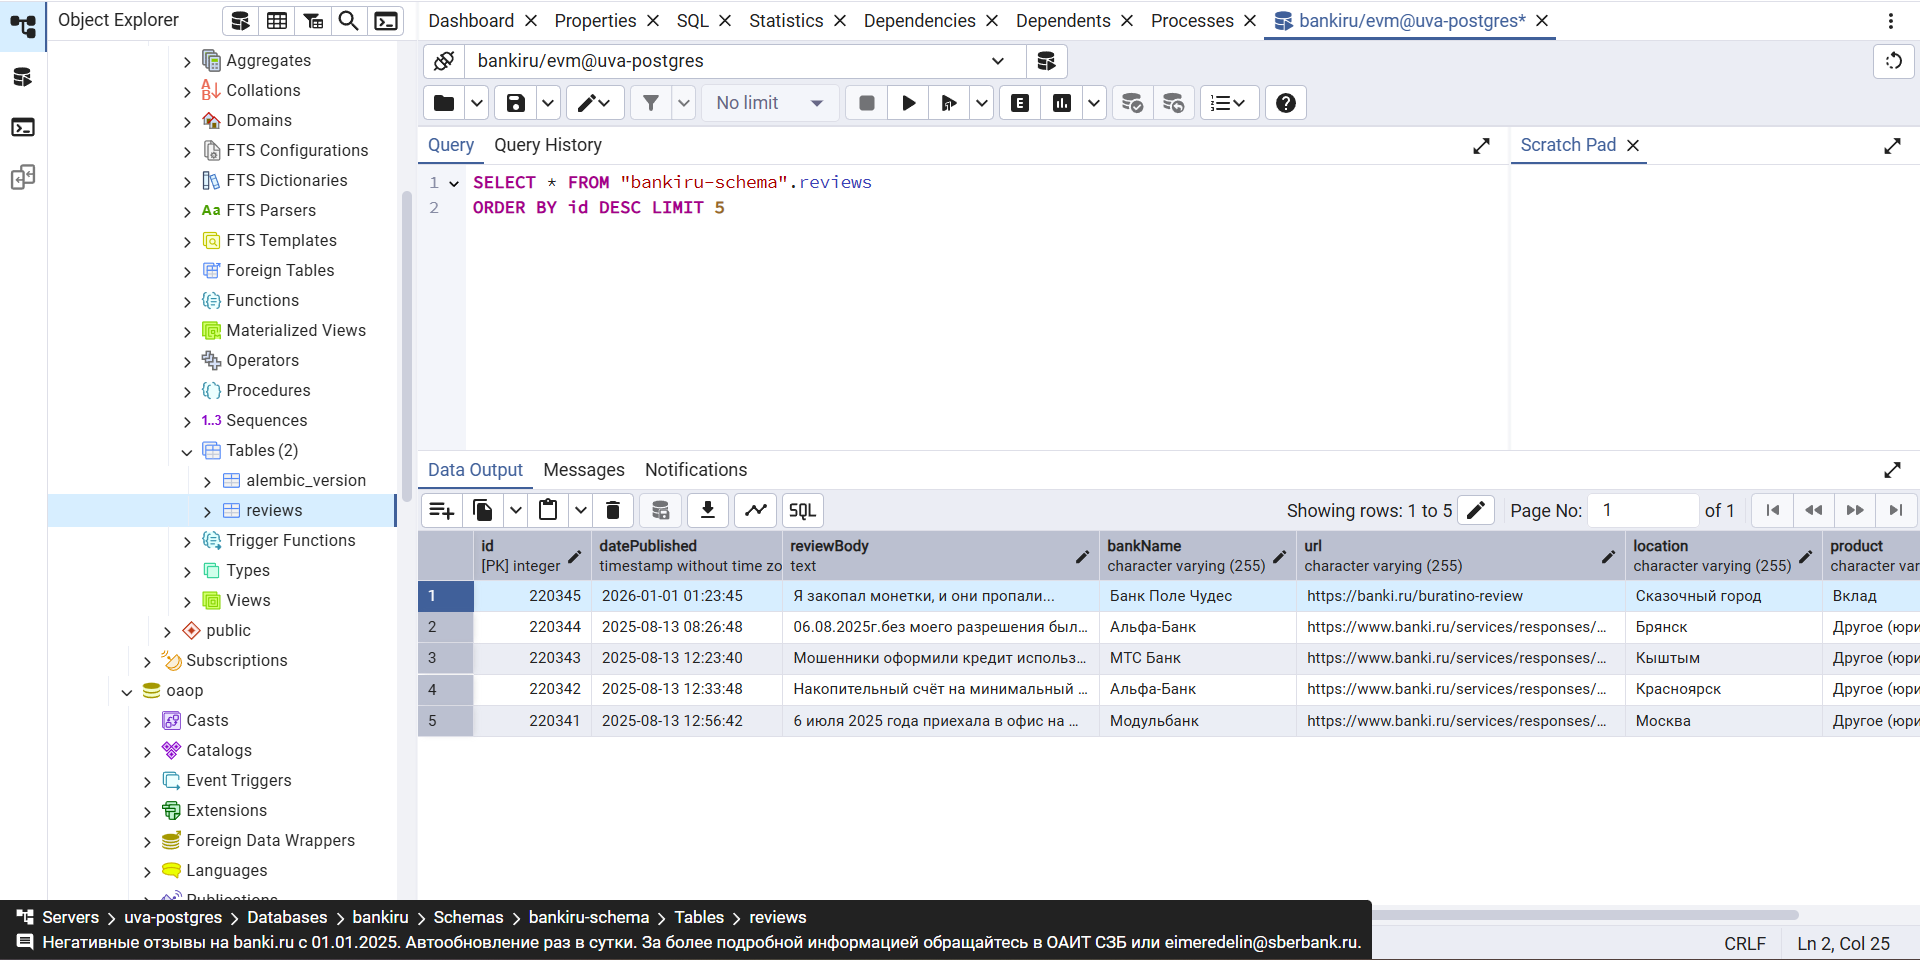Click the Open File folder icon
The width and height of the screenshot is (1920, 960).
[444, 103]
